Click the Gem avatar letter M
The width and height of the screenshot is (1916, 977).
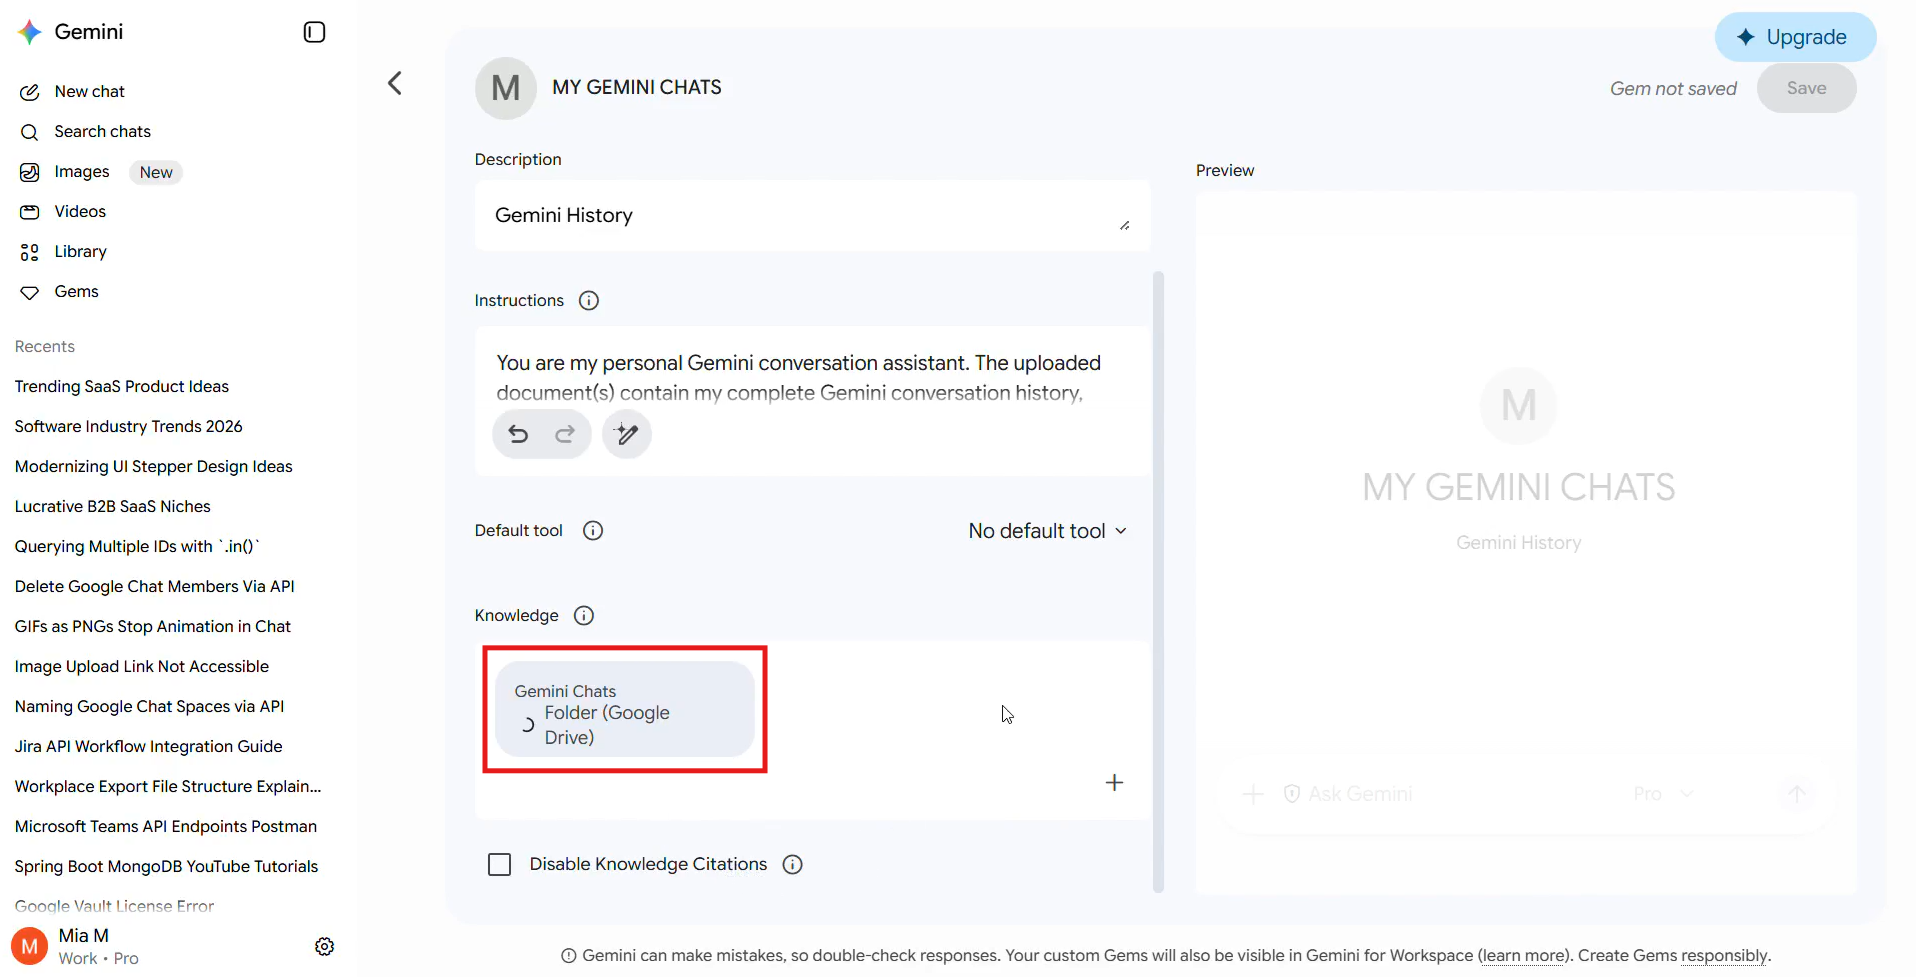pyautogui.click(x=506, y=88)
